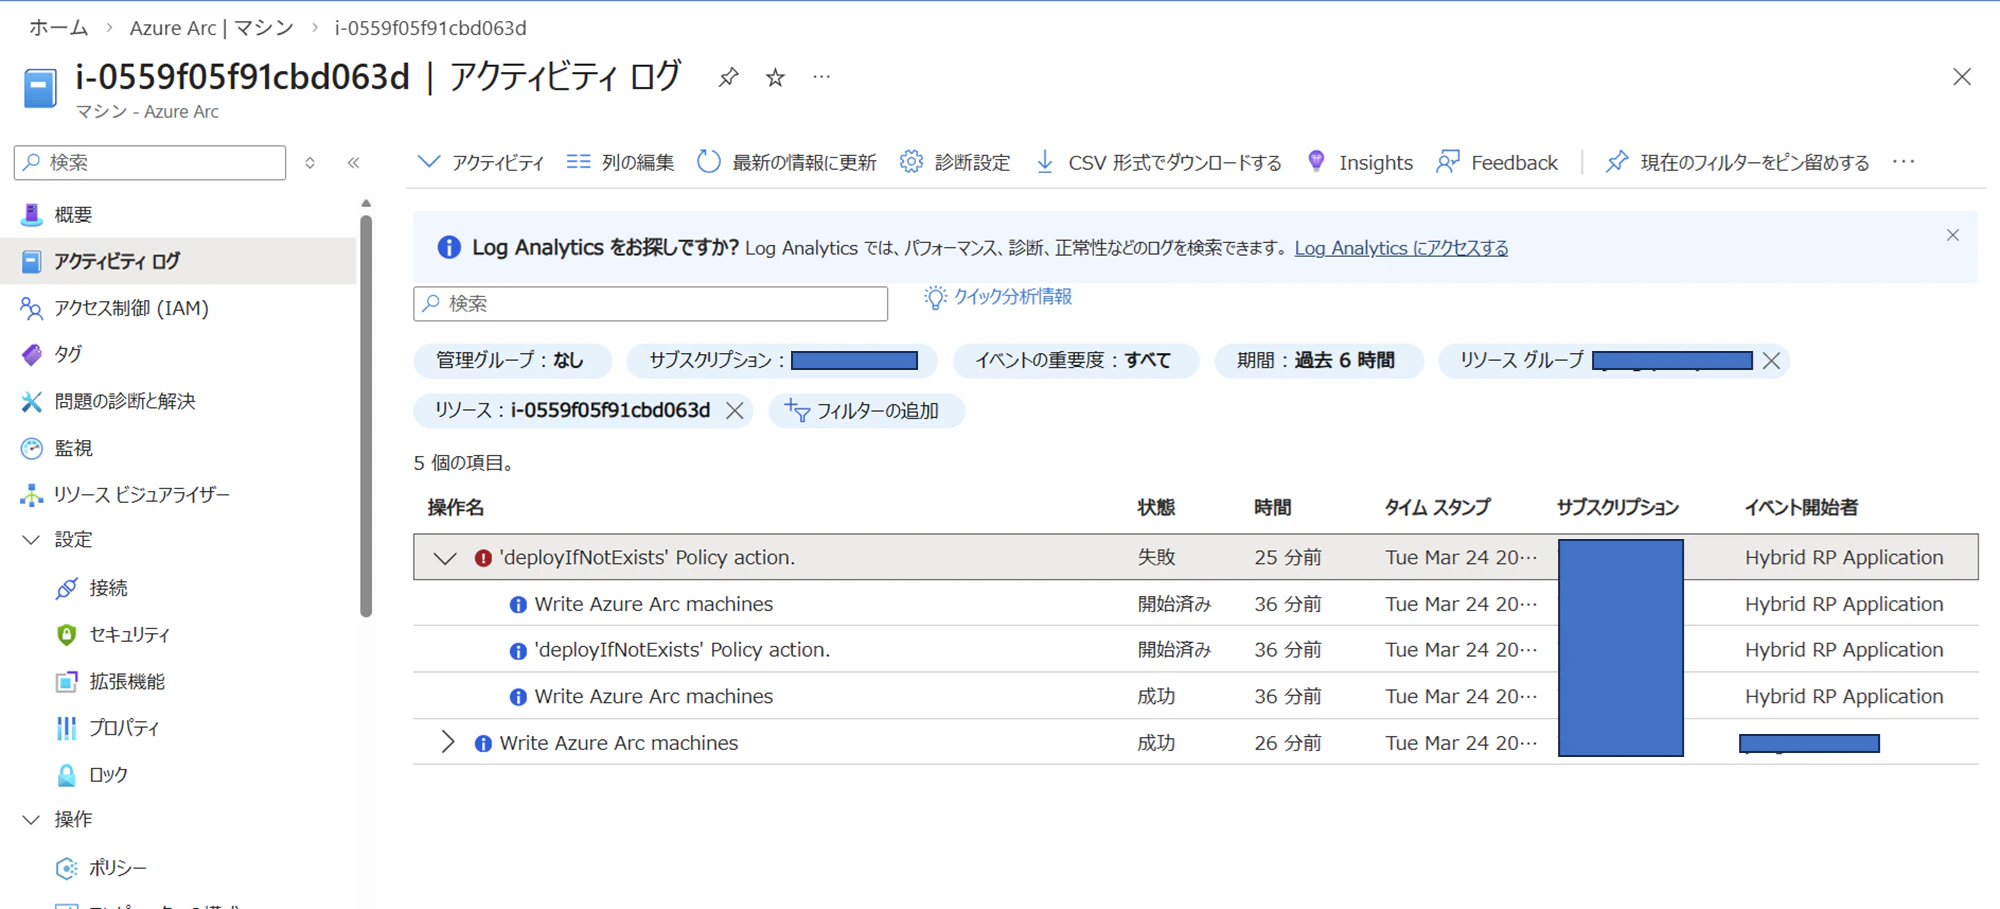Click the sidebar expand/collapse sort arrows

click(310, 163)
